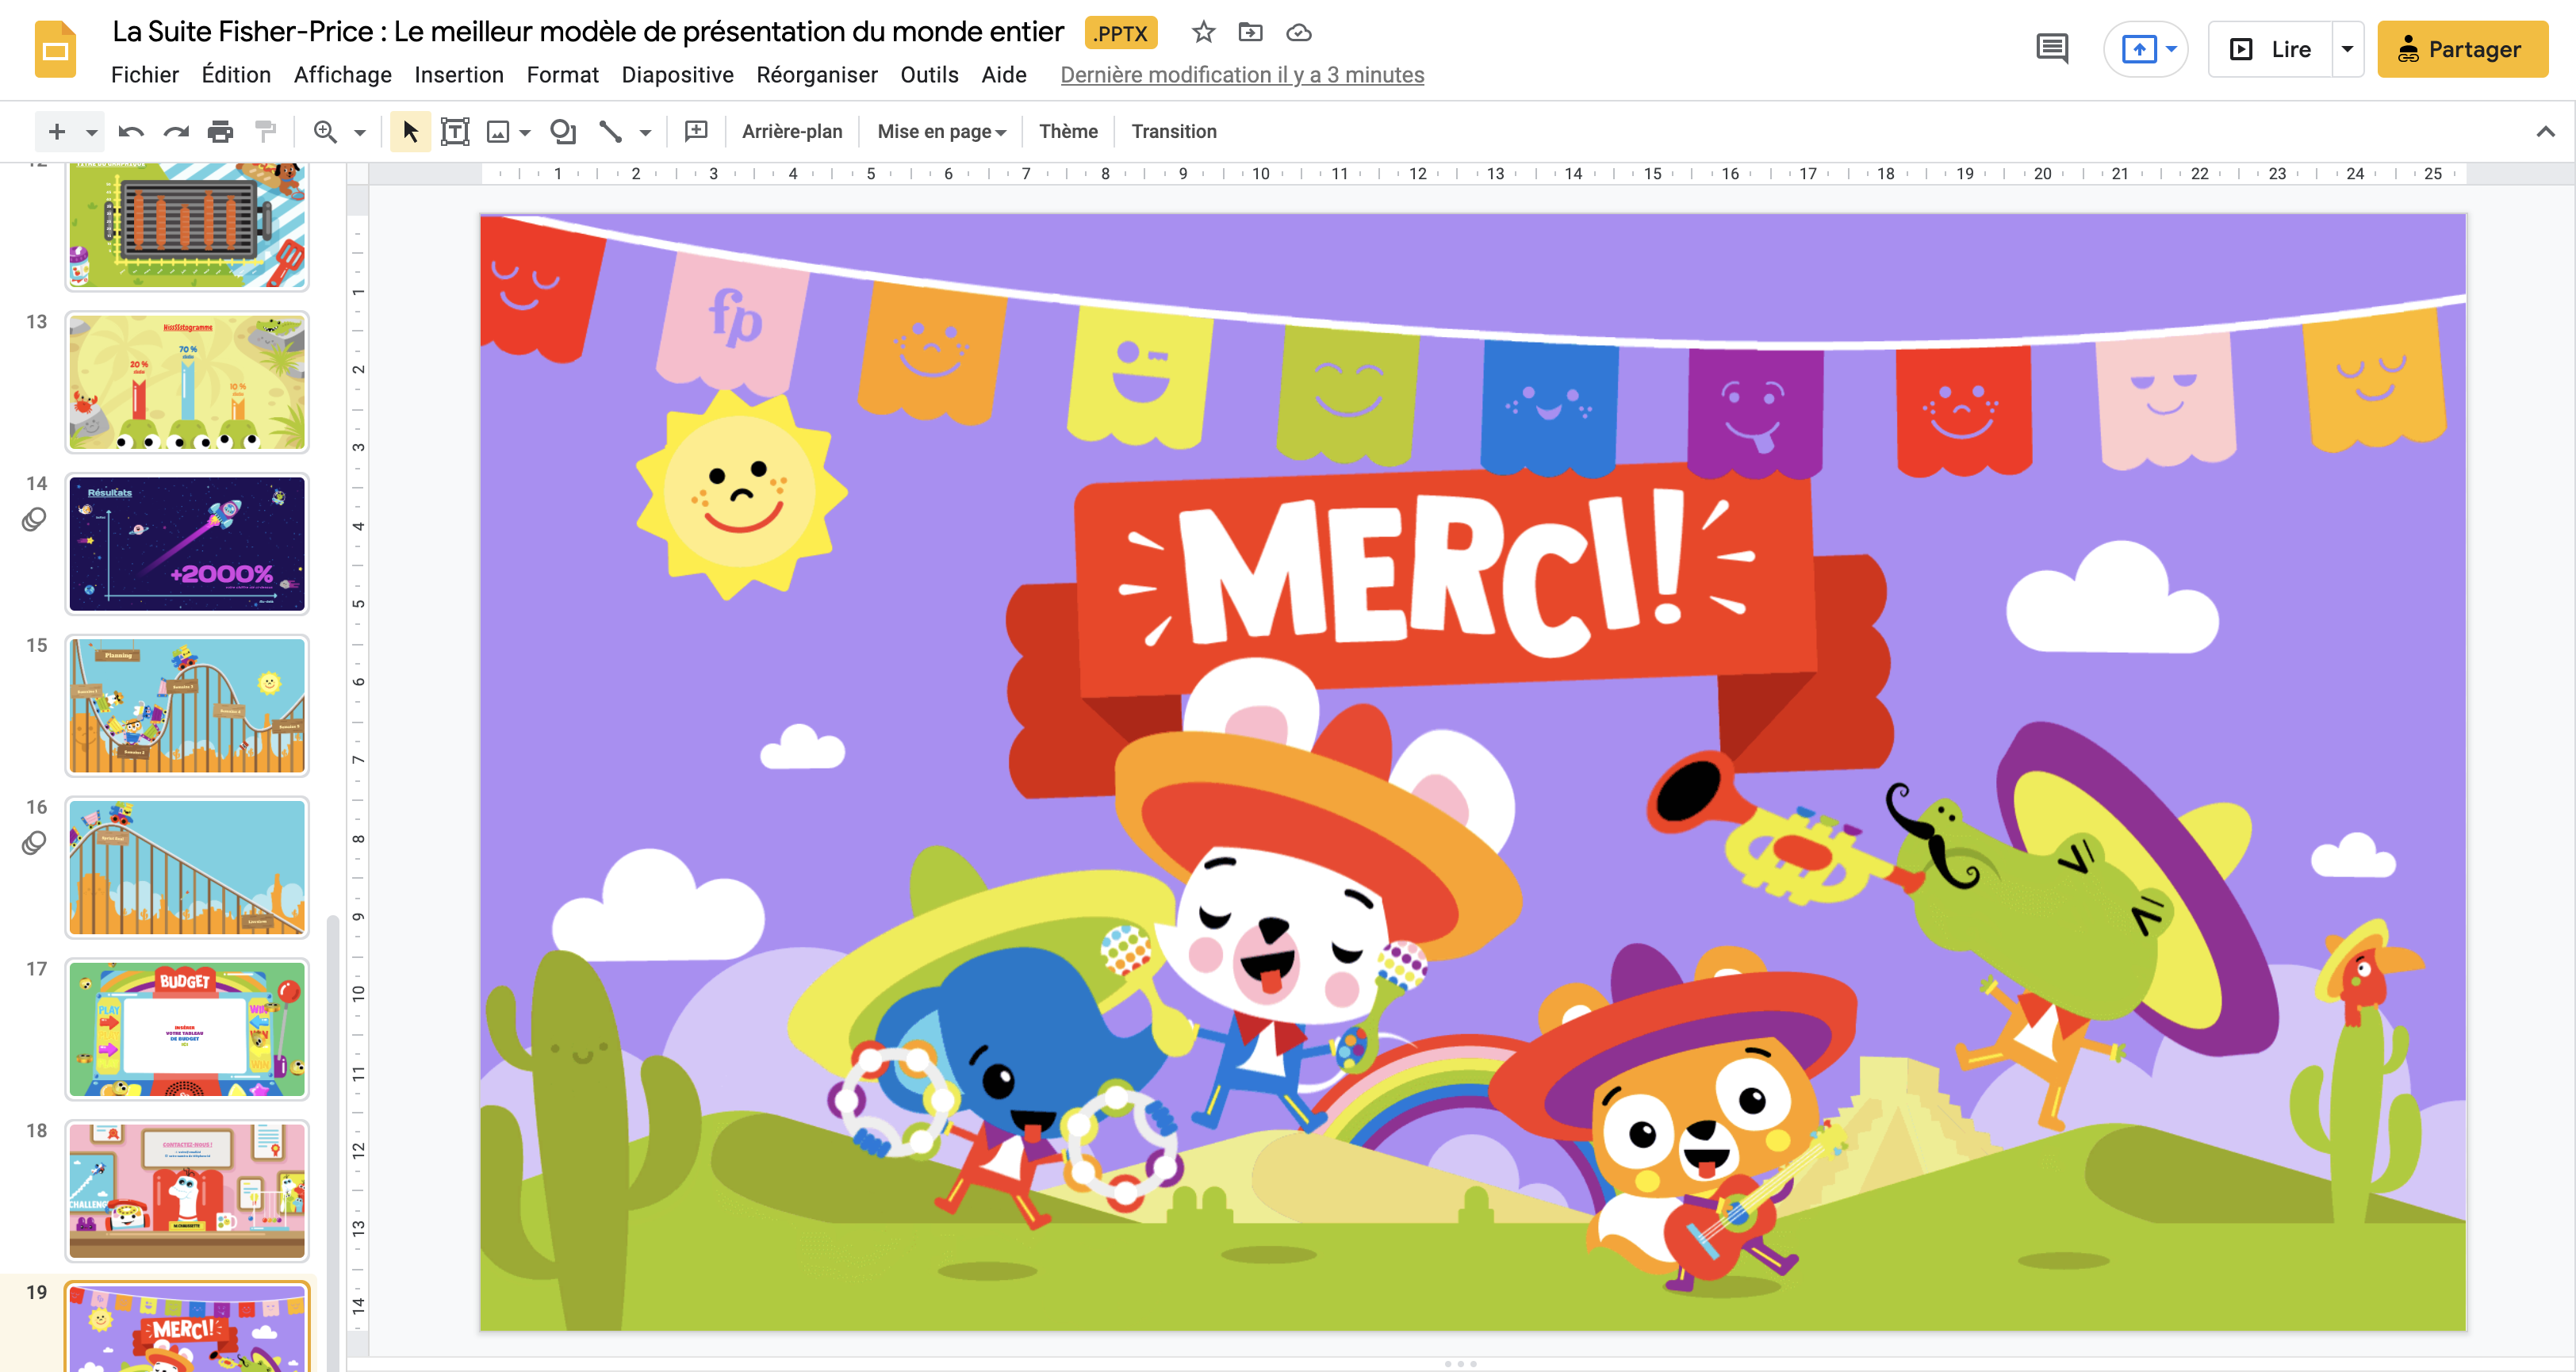
Task: Select the line tool
Action: (x=610, y=131)
